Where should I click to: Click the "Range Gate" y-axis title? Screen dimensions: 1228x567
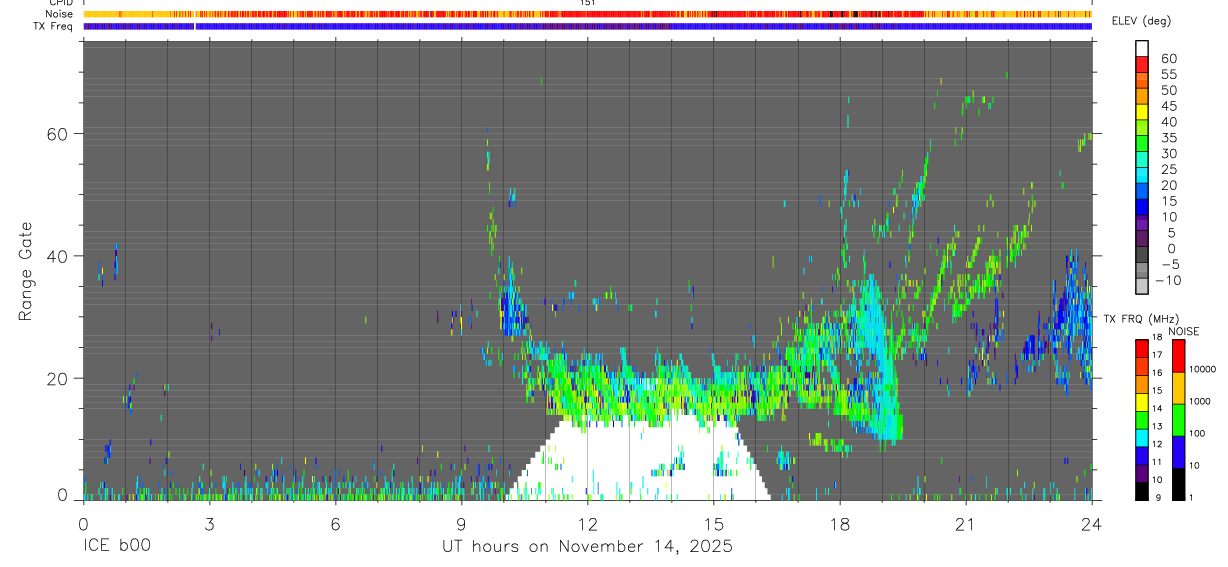click(26, 271)
